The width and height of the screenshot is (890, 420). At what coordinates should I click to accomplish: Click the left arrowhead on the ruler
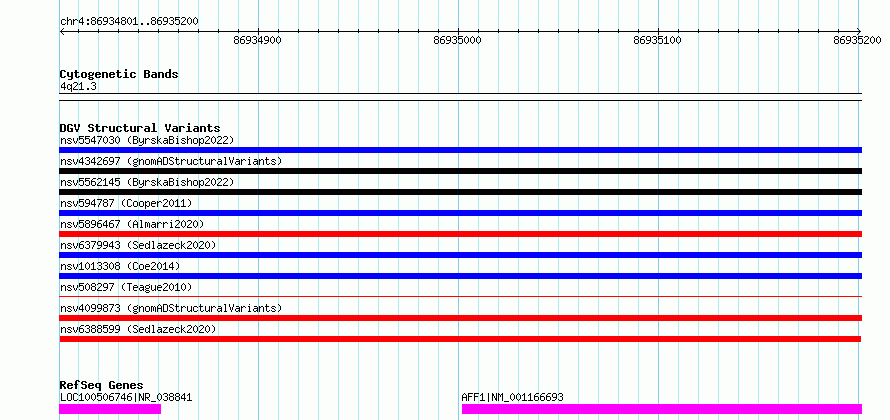62,32
